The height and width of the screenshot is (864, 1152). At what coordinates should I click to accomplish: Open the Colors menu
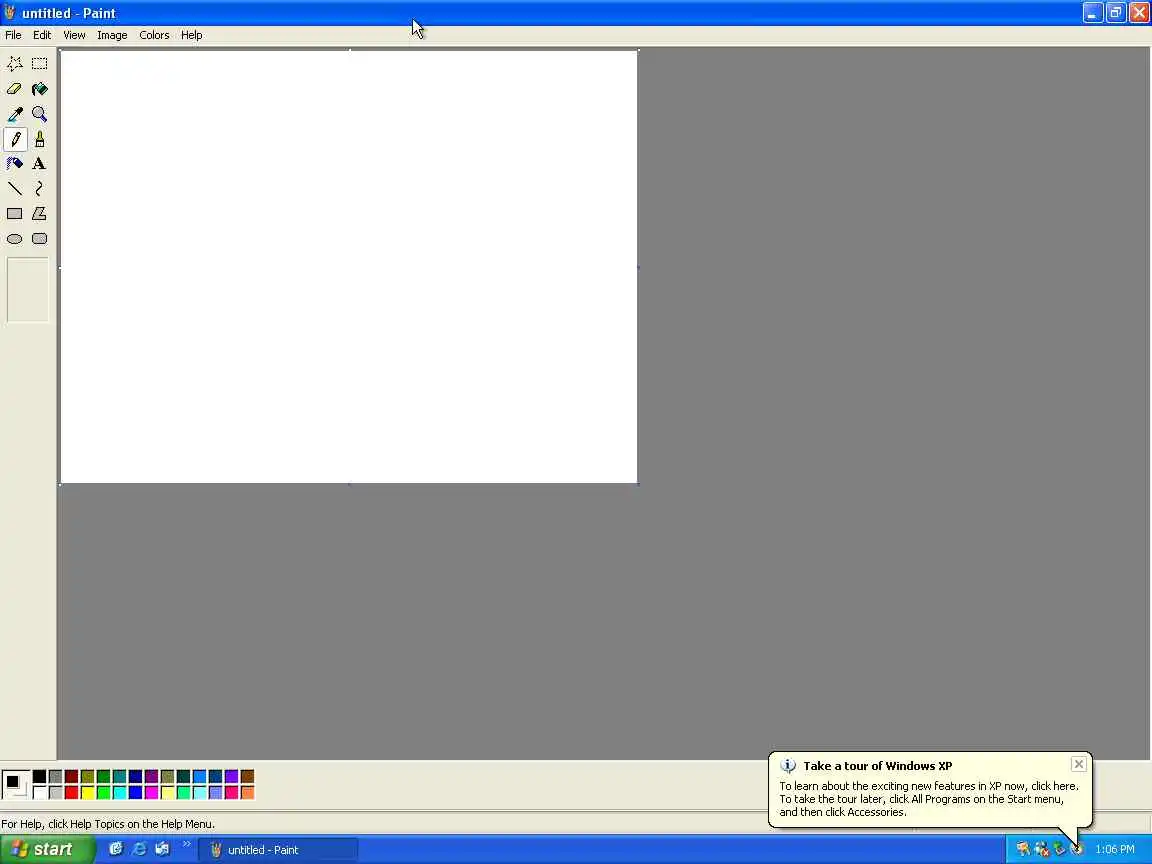point(154,35)
